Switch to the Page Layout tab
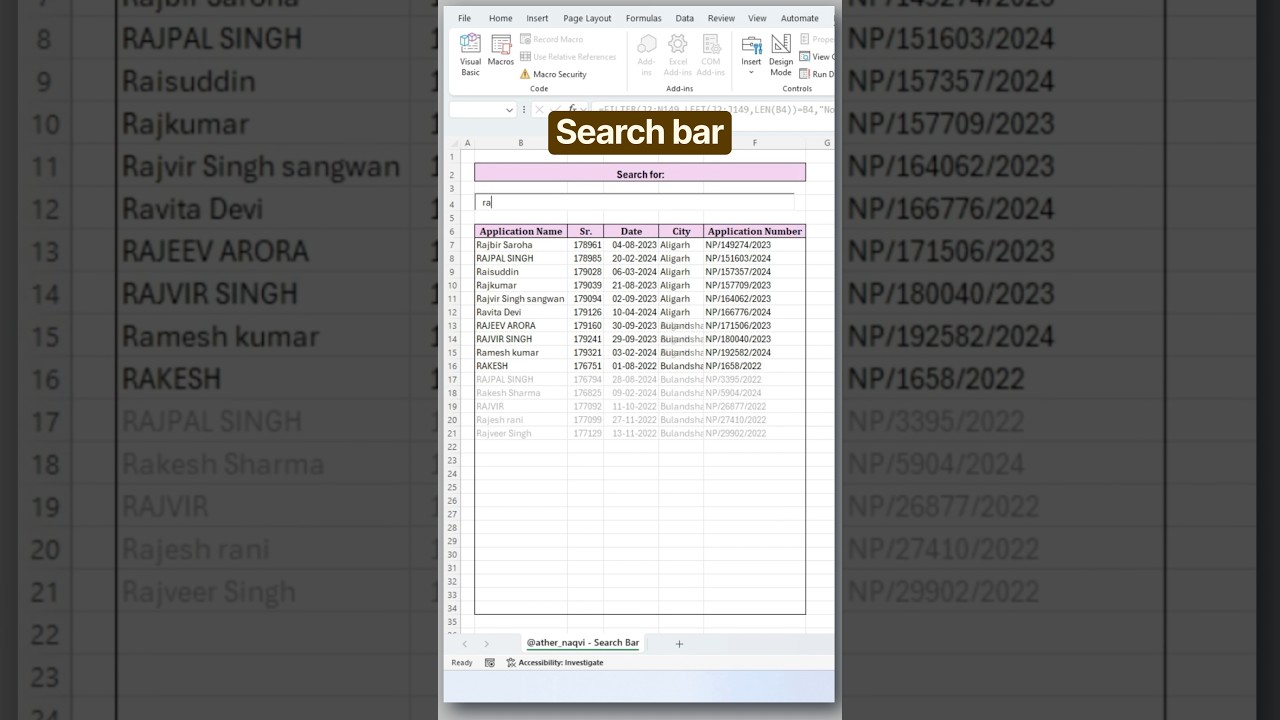 coord(587,18)
